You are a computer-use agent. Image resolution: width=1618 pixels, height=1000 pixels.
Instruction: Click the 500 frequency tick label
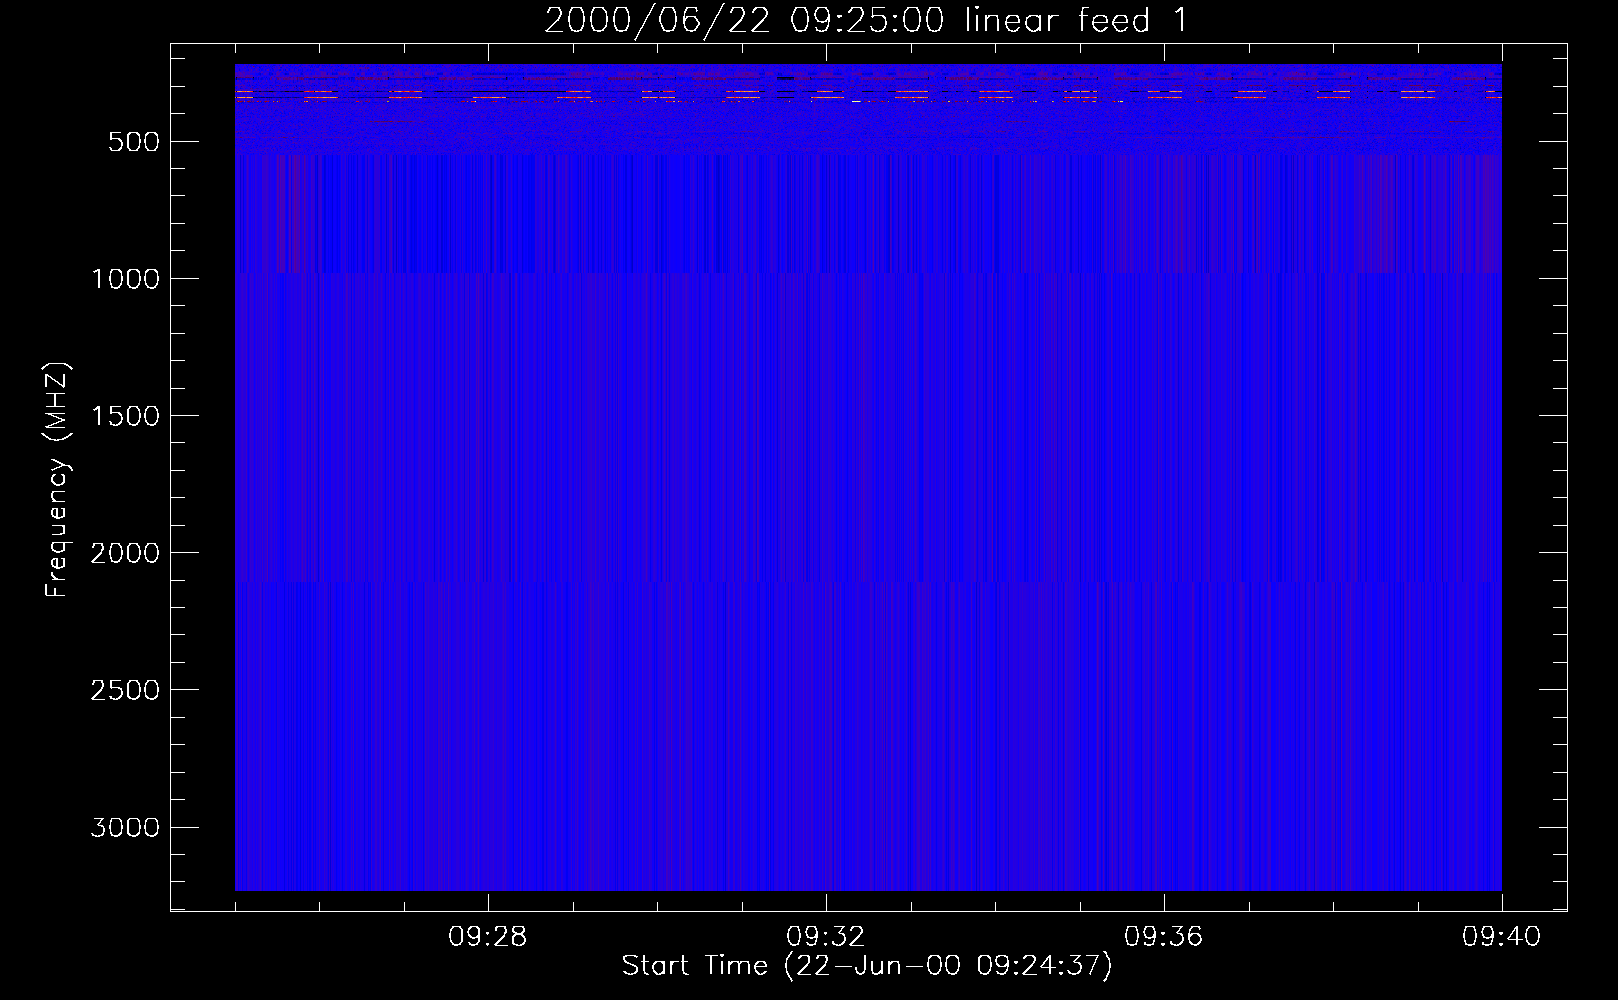click(x=133, y=142)
